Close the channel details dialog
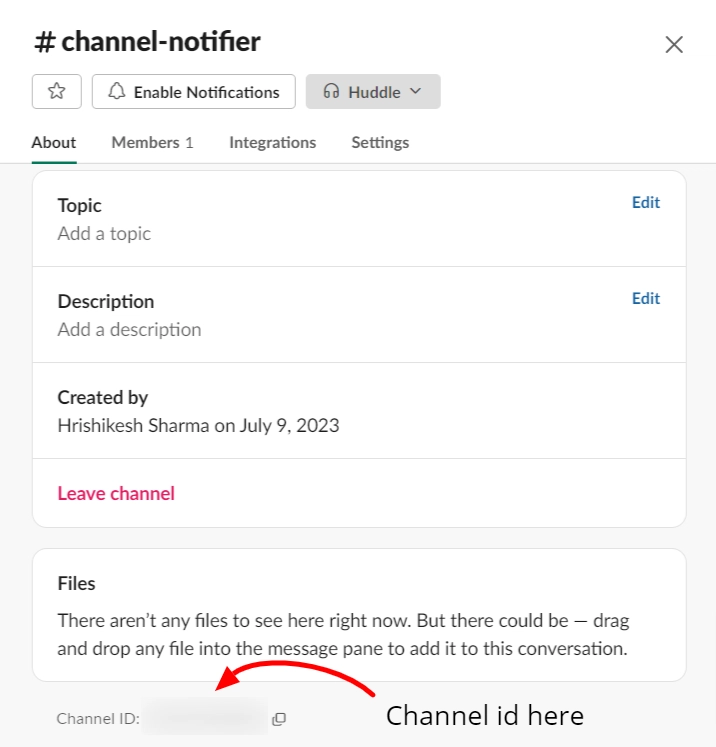The height and width of the screenshot is (747, 716). pyautogui.click(x=674, y=44)
